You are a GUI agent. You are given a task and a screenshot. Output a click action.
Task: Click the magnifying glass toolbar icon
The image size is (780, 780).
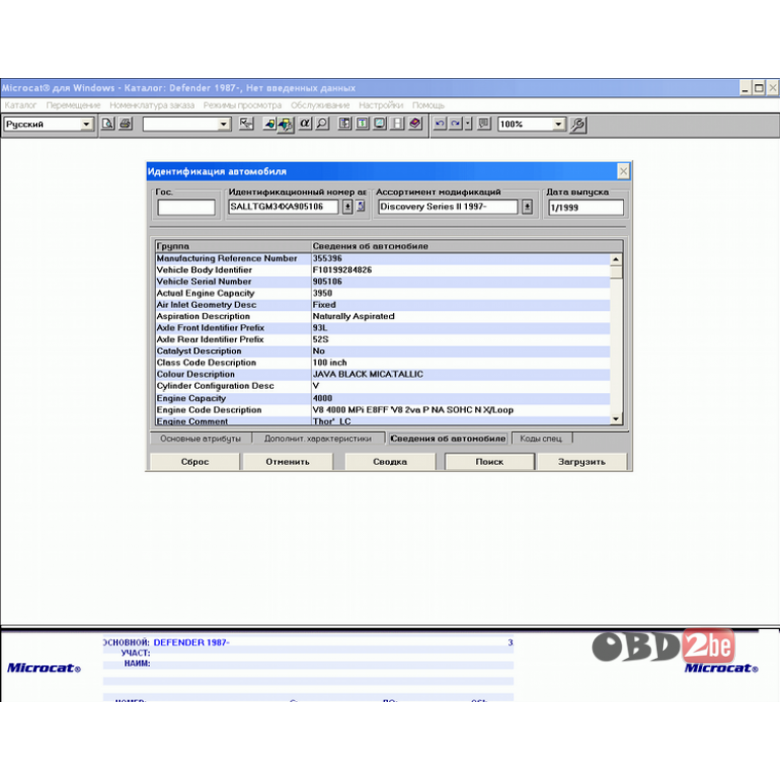pyautogui.click(x=322, y=124)
